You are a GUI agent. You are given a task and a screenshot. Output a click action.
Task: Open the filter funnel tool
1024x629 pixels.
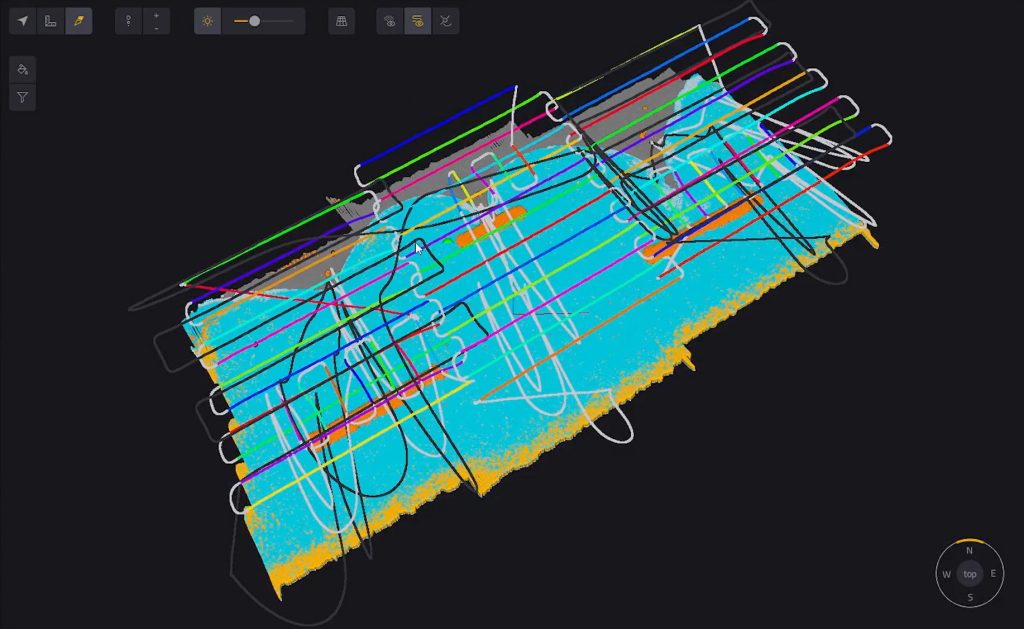[x=22, y=97]
